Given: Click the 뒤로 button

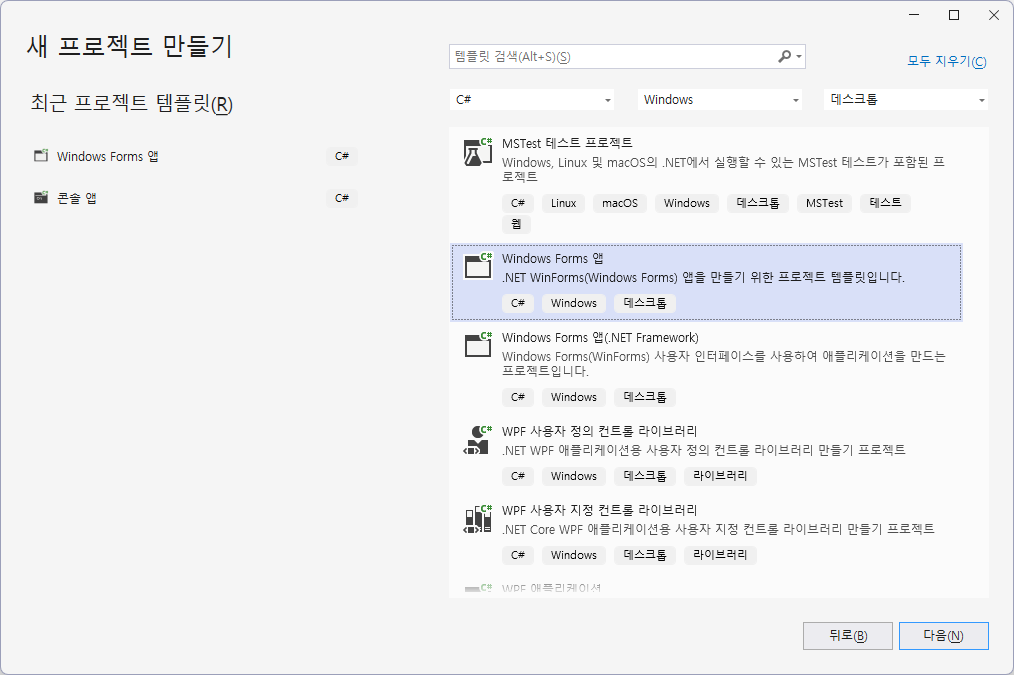Looking at the screenshot, I should point(848,636).
